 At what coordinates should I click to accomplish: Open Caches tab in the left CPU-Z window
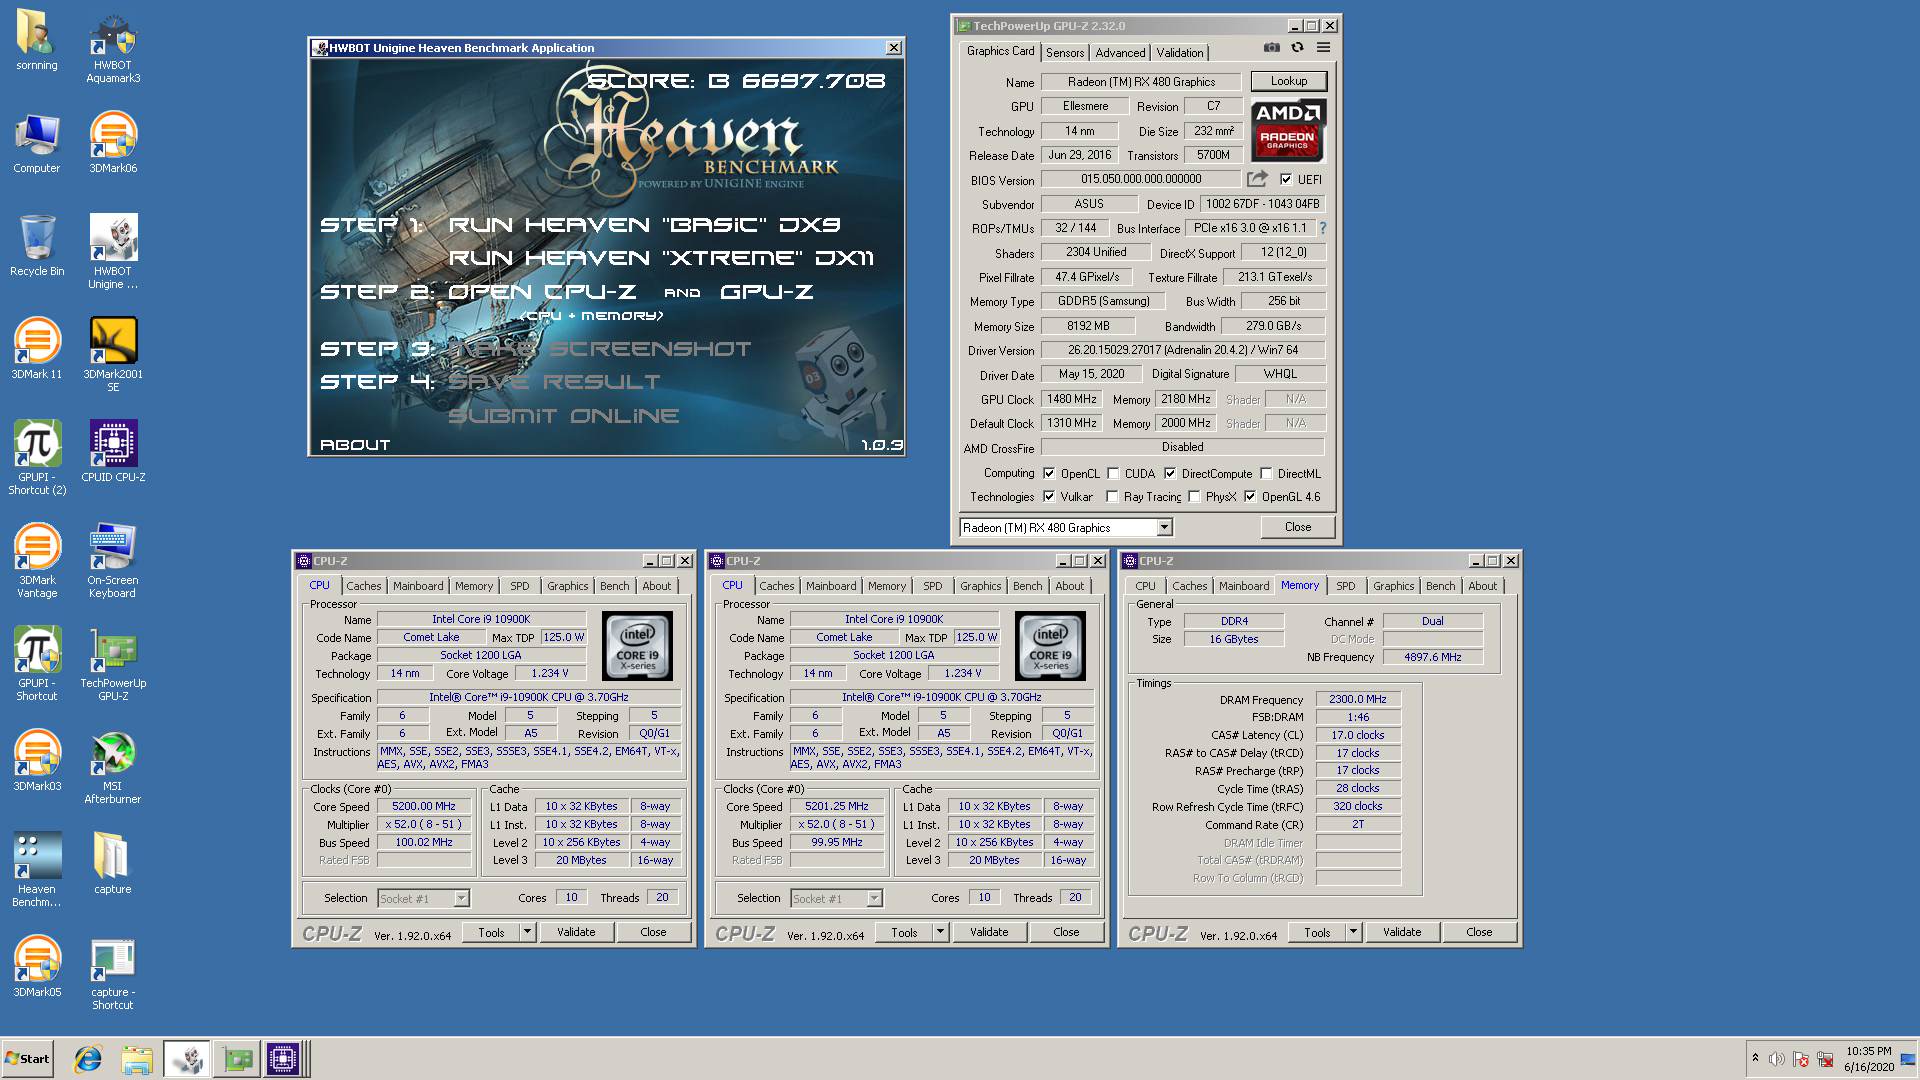[363, 586]
